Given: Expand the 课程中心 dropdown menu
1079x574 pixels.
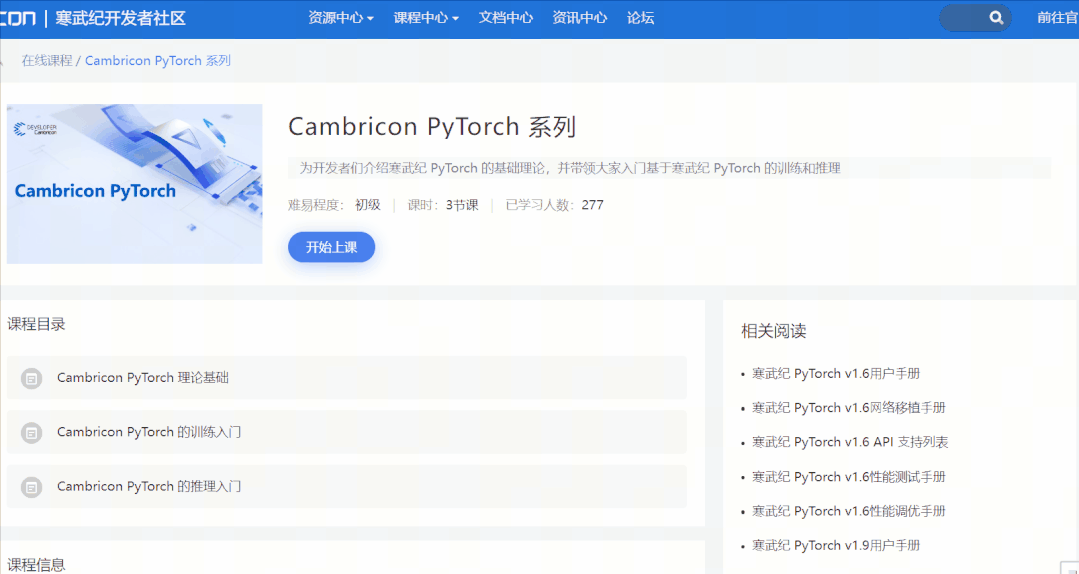Looking at the screenshot, I should pyautogui.click(x=426, y=18).
